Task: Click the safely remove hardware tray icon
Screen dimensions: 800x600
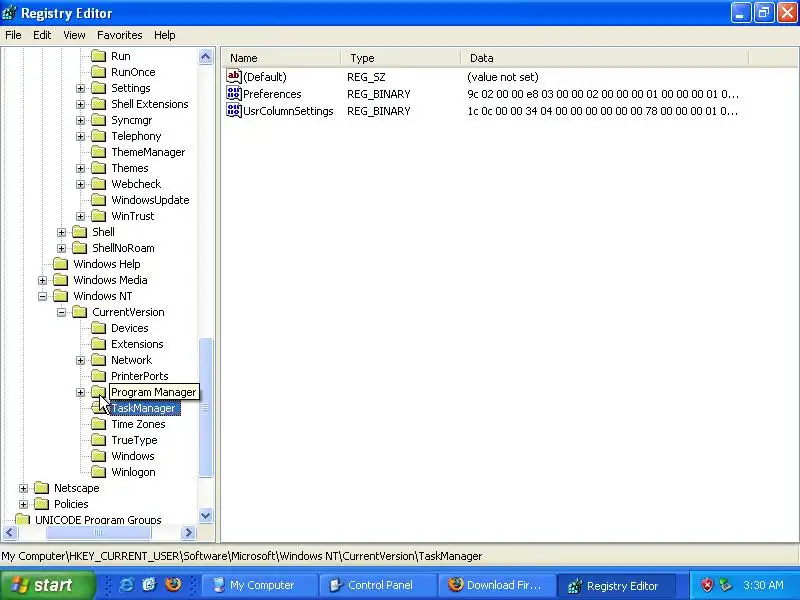Action: click(x=725, y=585)
